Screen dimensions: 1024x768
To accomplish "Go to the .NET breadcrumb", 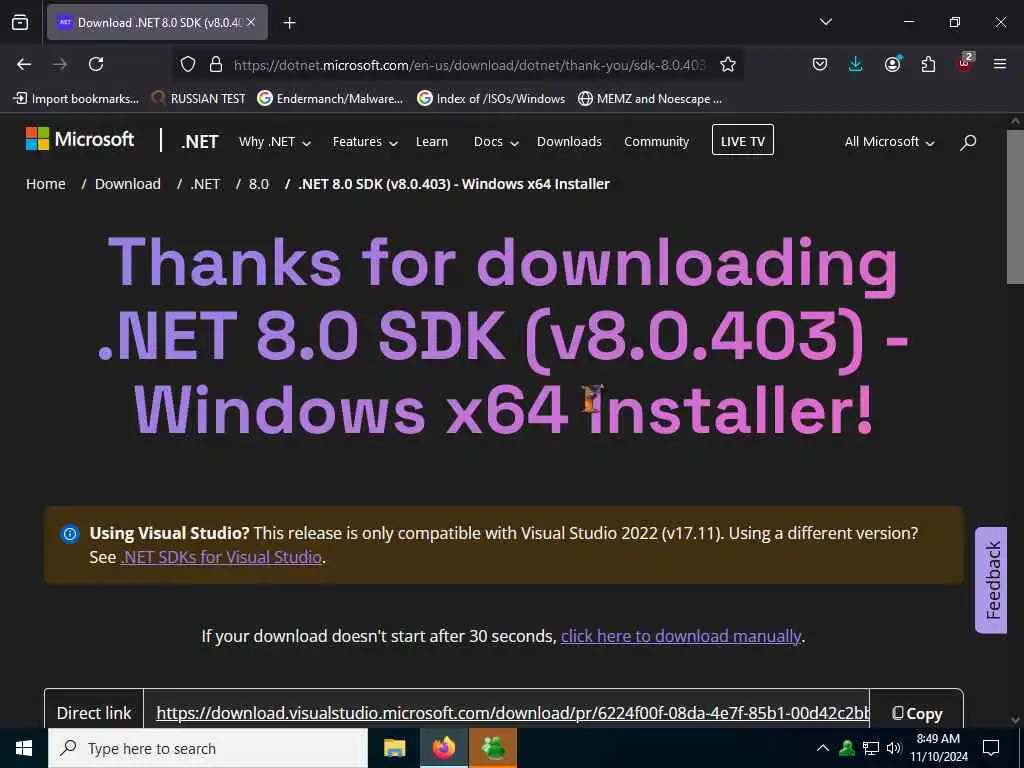I will pos(205,184).
